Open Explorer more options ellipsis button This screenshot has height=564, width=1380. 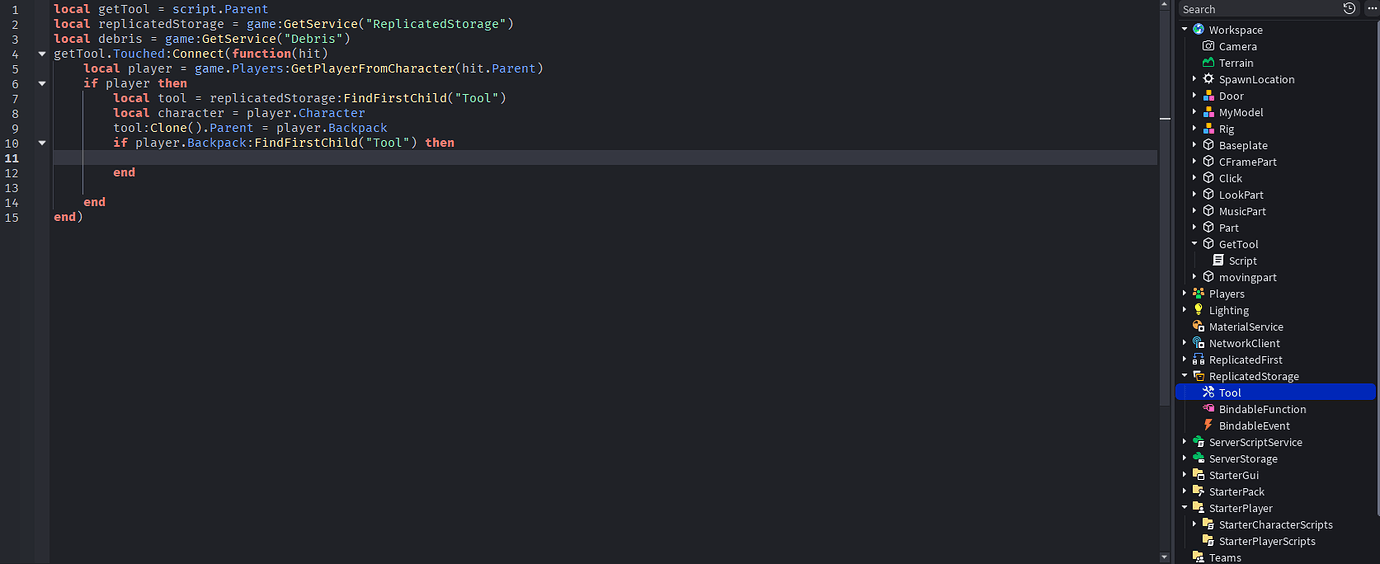(x=1371, y=8)
